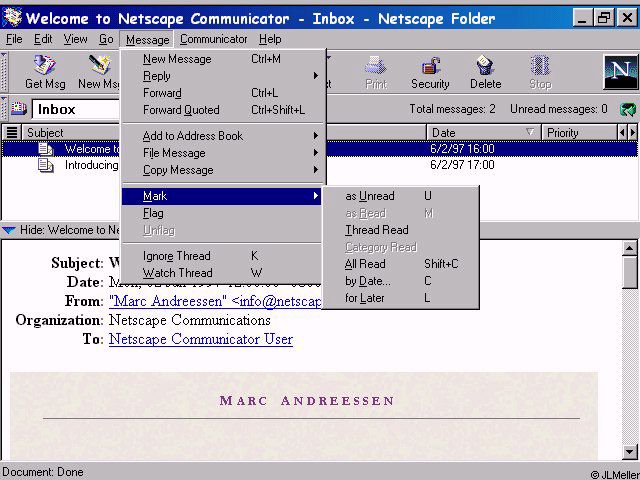Click the message pane scrollbar thumb

(630, 273)
